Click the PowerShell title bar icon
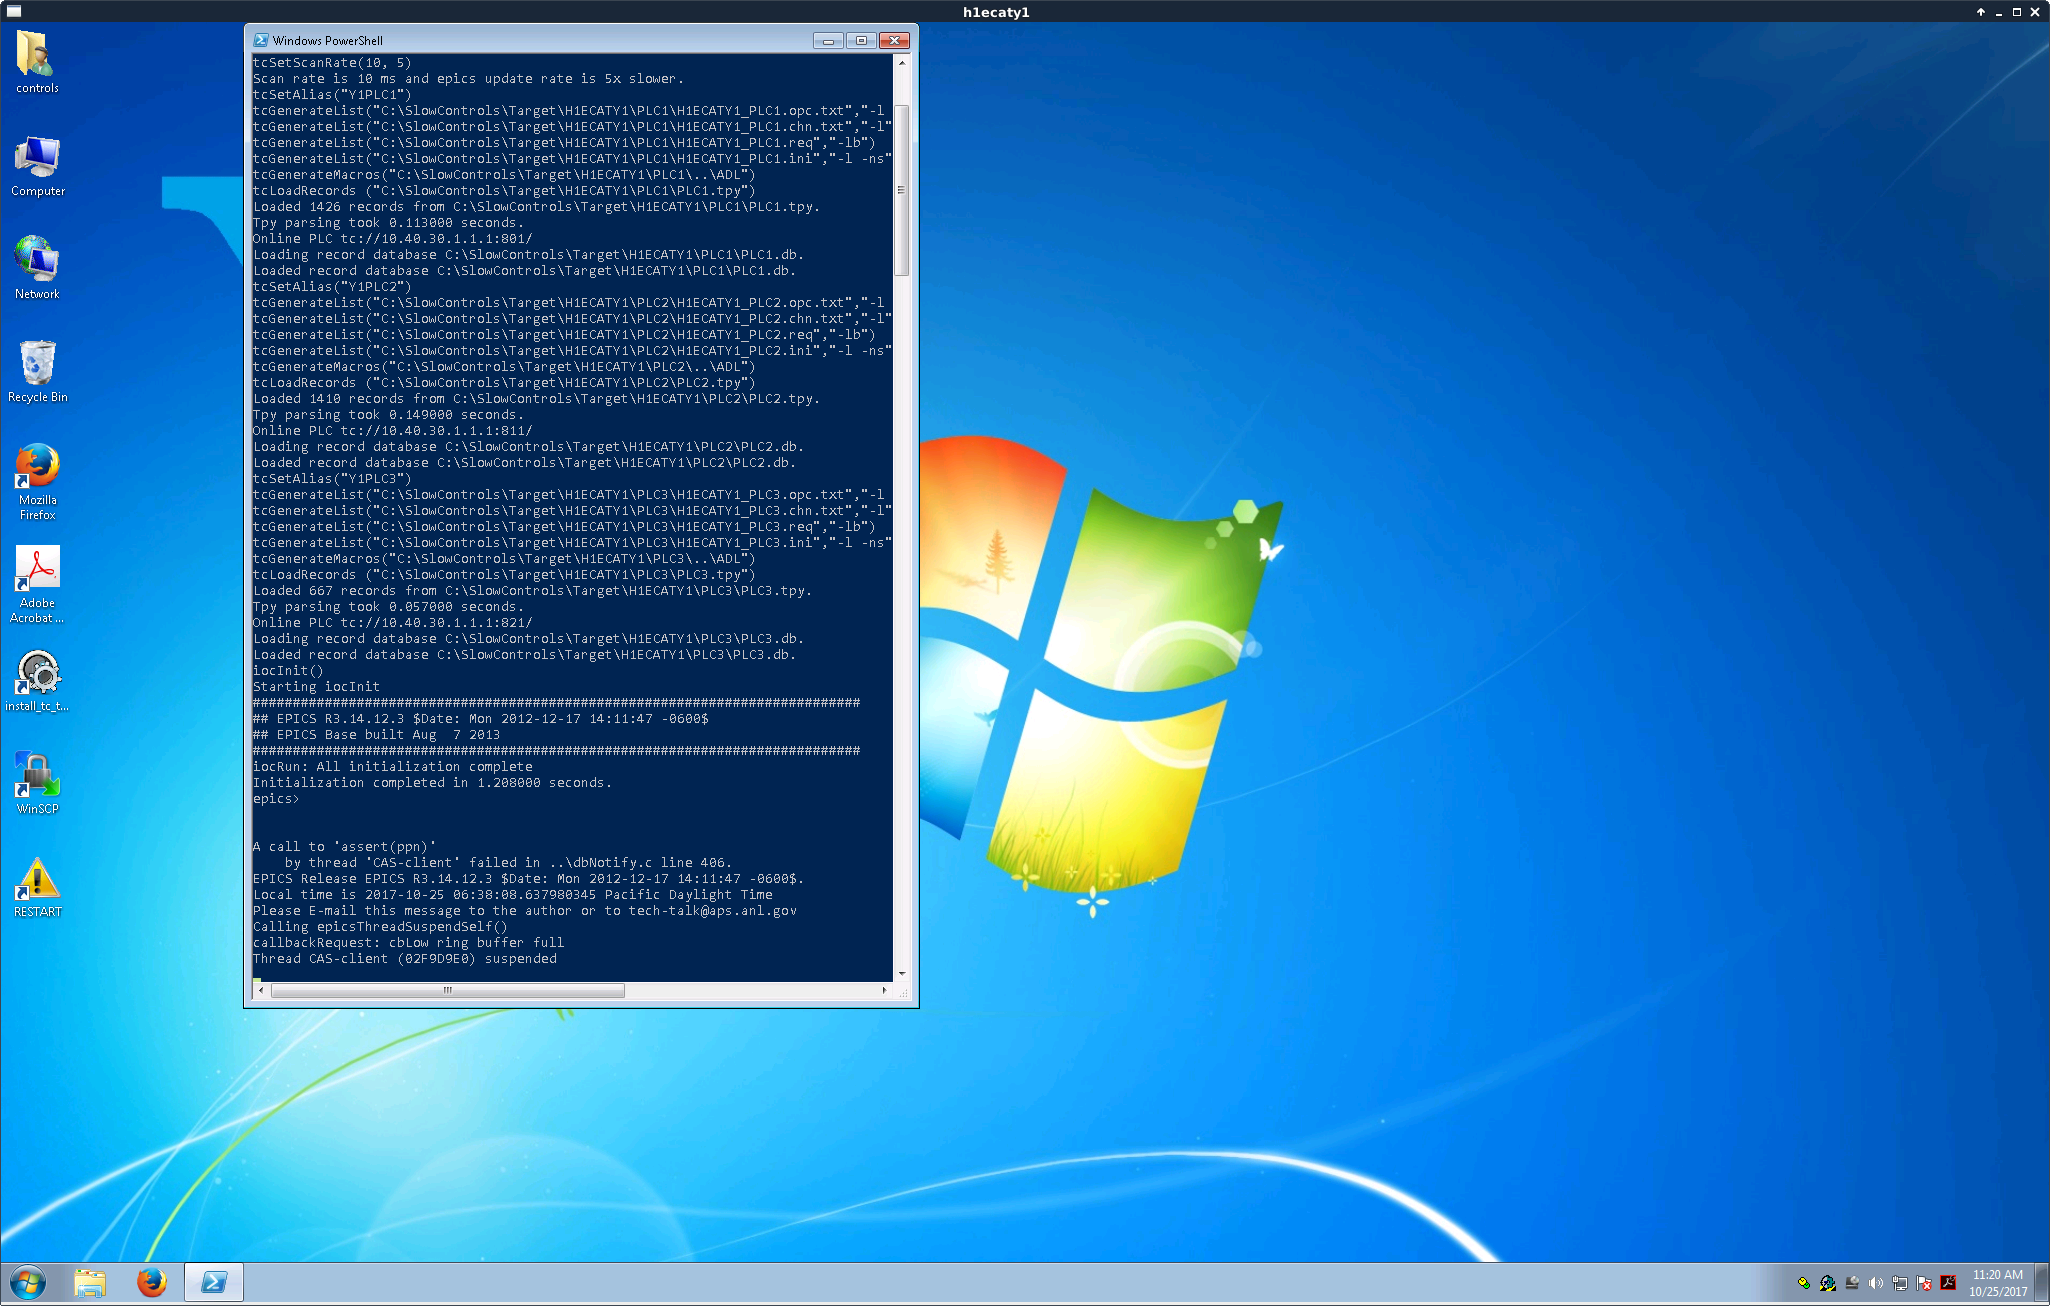Image resolution: width=2050 pixels, height=1306 pixels. point(261,40)
